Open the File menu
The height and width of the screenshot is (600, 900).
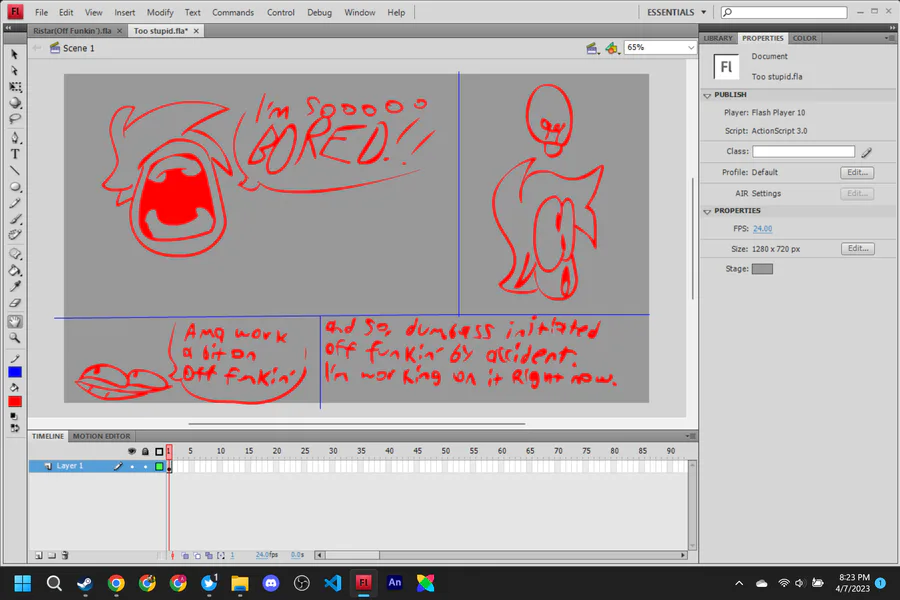tap(41, 12)
